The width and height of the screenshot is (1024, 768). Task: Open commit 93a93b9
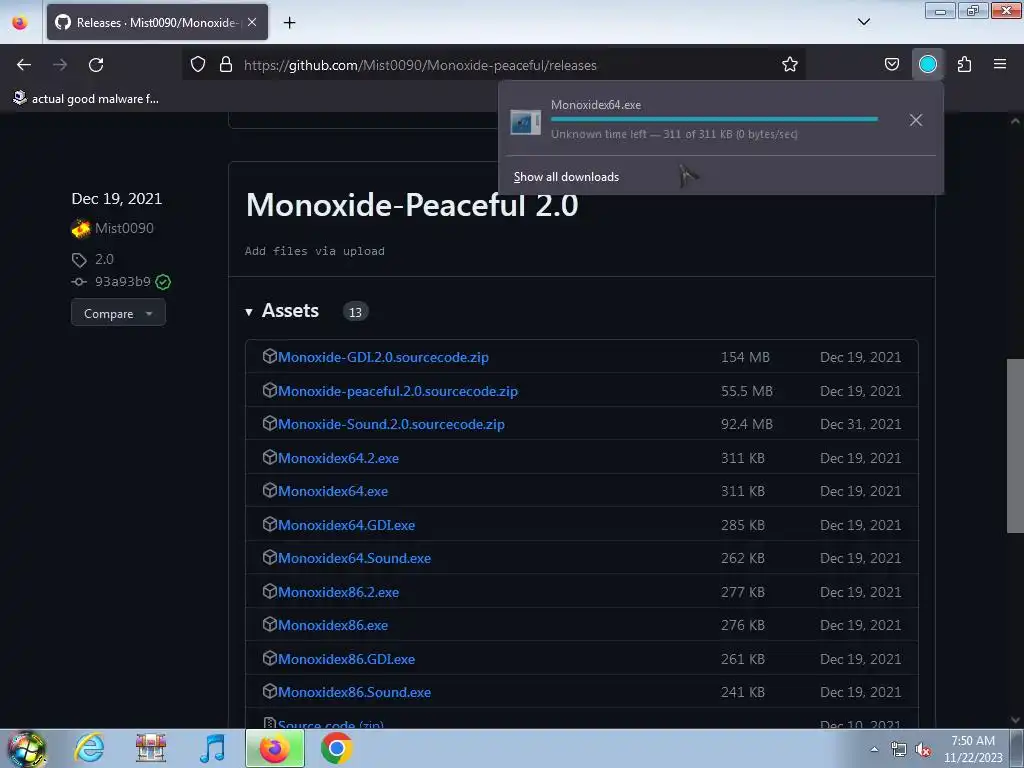[x=123, y=281]
